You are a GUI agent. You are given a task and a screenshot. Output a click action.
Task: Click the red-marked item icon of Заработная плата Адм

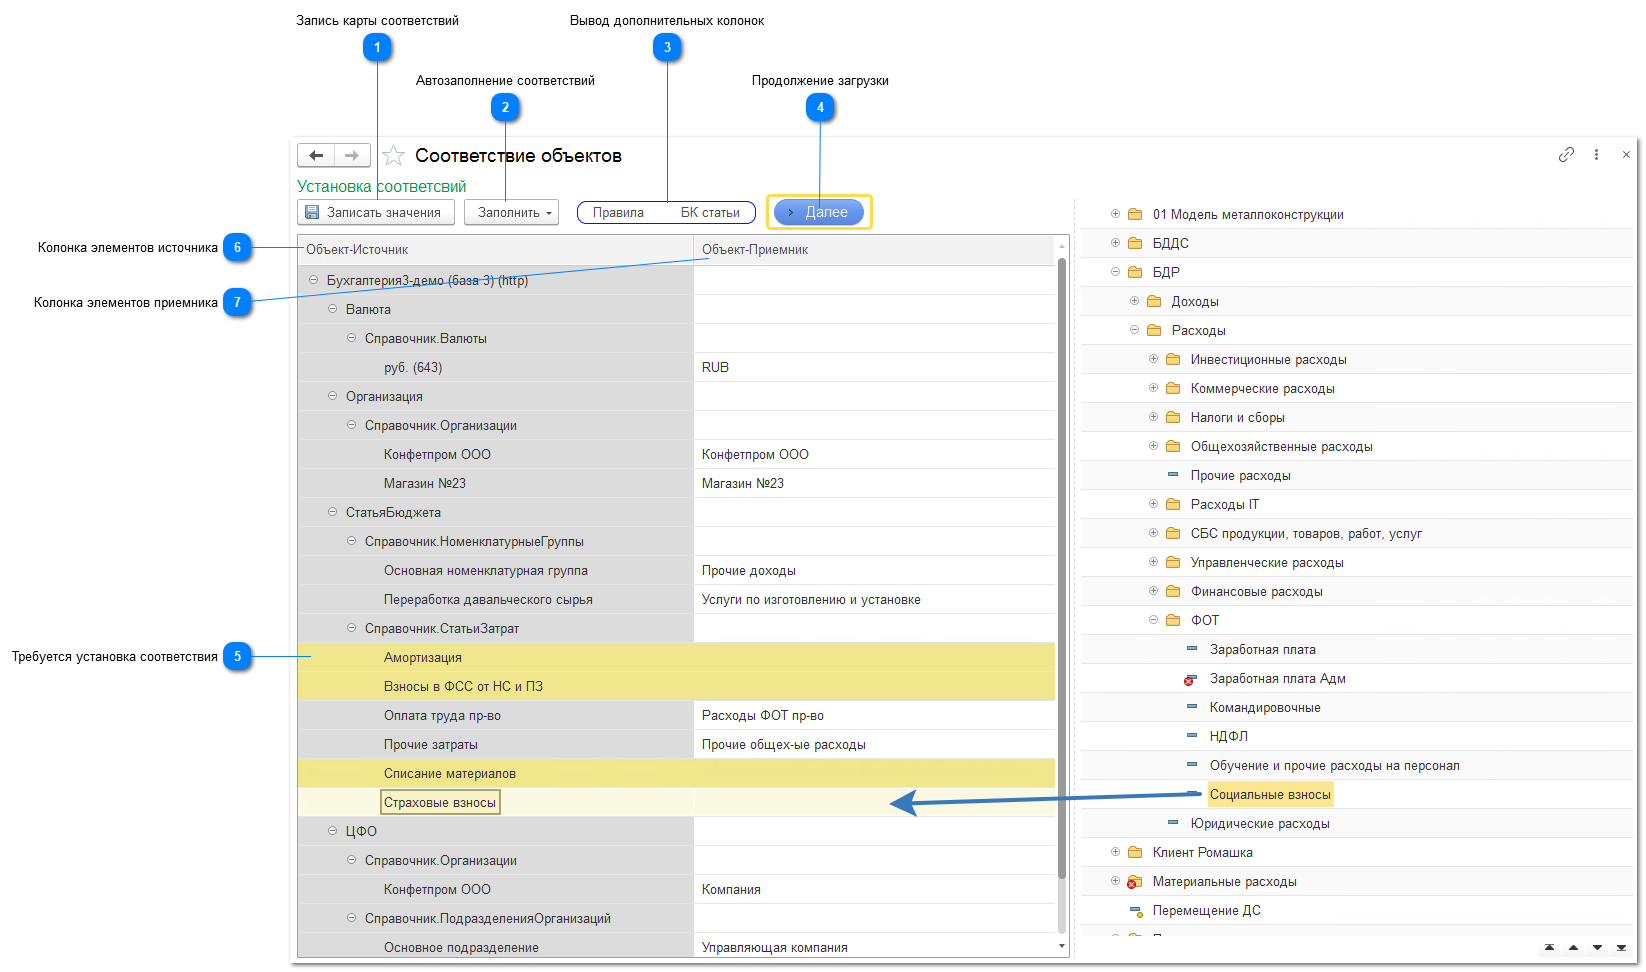click(1191, 679)
